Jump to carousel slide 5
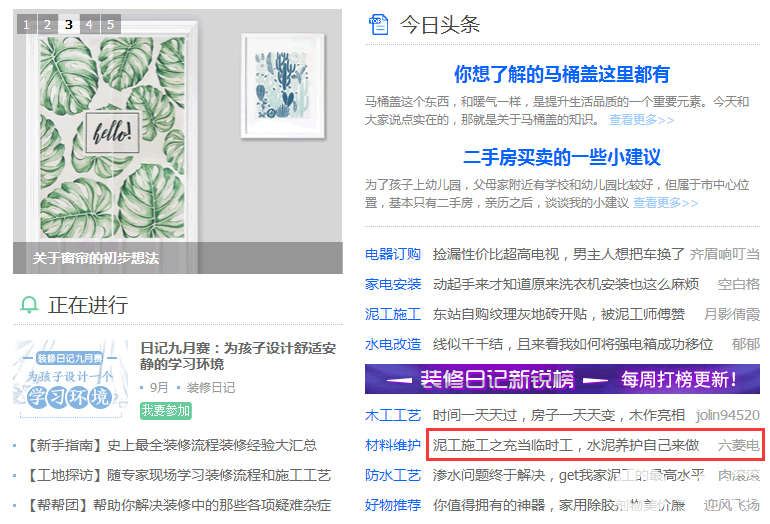 110,24
